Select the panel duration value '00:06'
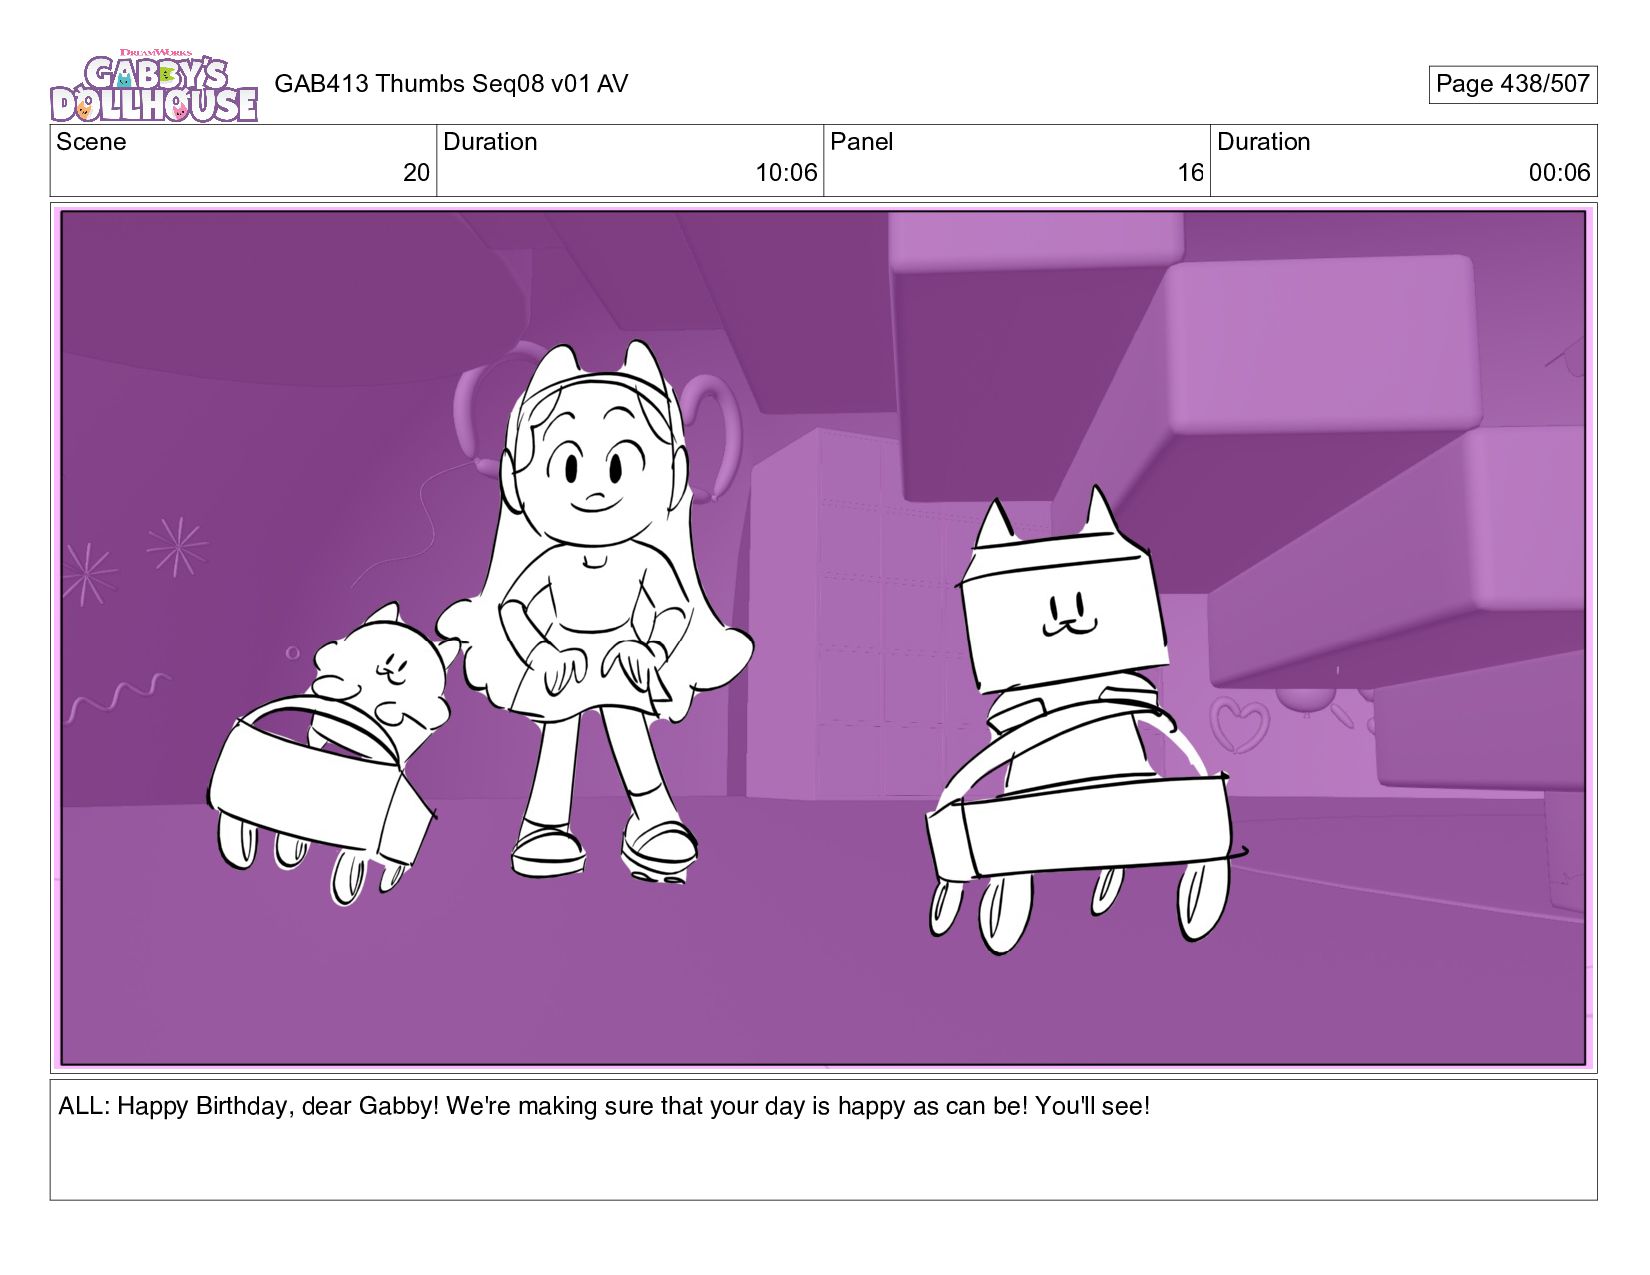The height and width of the screenshot is (1275, 1650). pos(1559,173)
